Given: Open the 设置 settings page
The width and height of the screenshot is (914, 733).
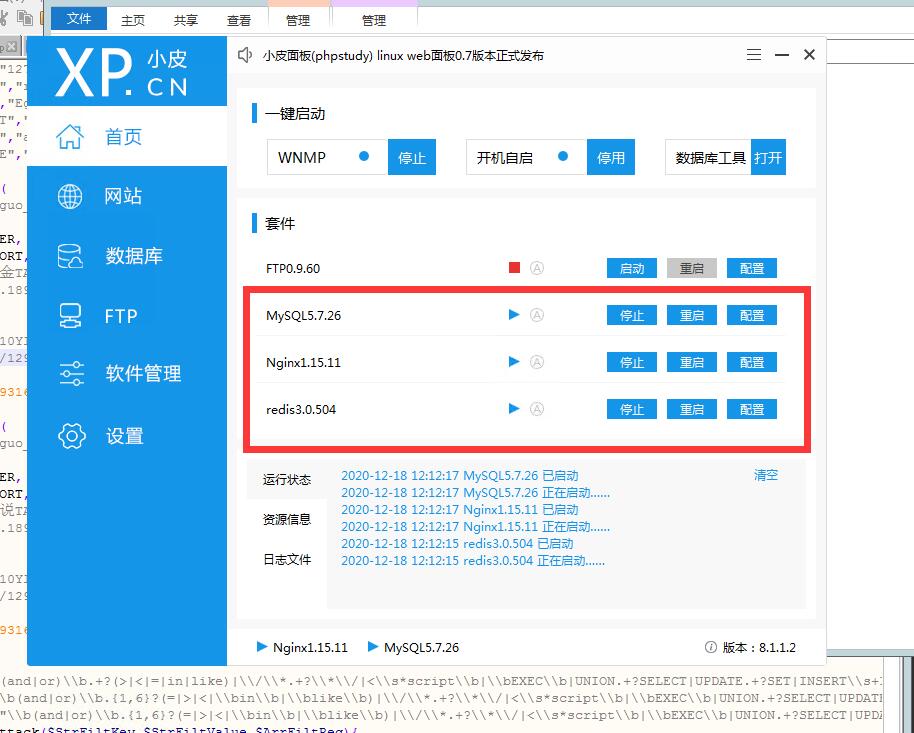Looking at the screenshot, I should [x=125, y=436].
